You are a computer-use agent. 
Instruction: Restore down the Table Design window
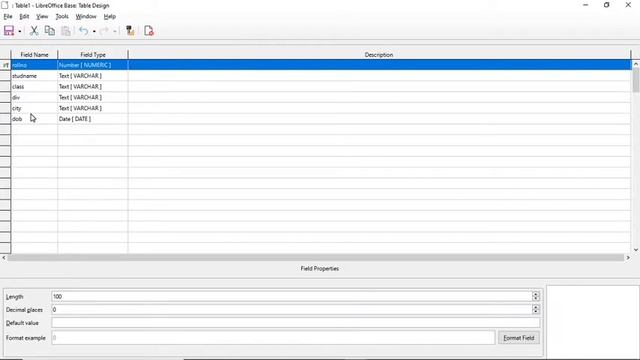tap(607, 5)
